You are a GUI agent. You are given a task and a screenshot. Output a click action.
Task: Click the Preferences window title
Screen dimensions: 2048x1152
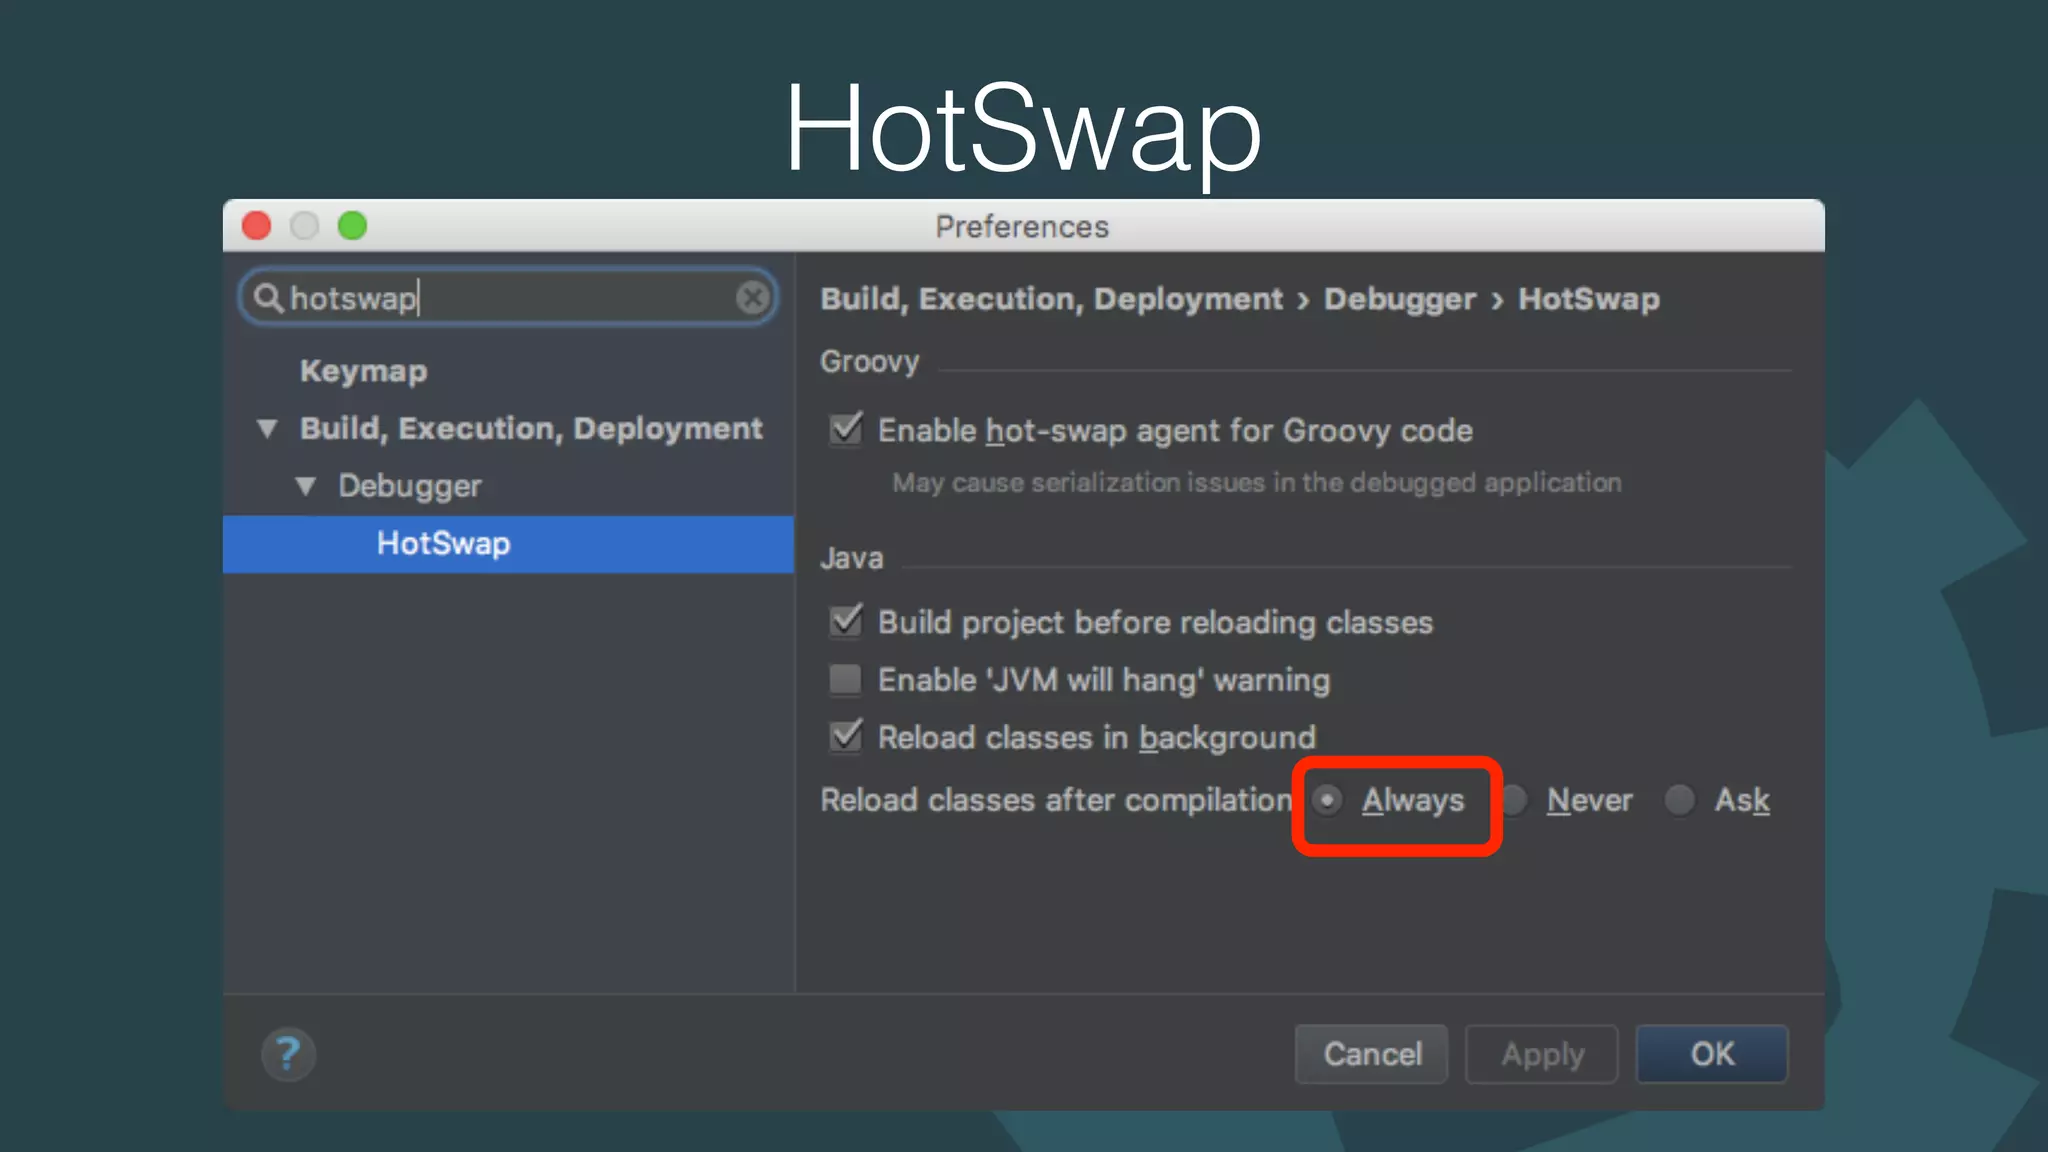[1022, 227]
